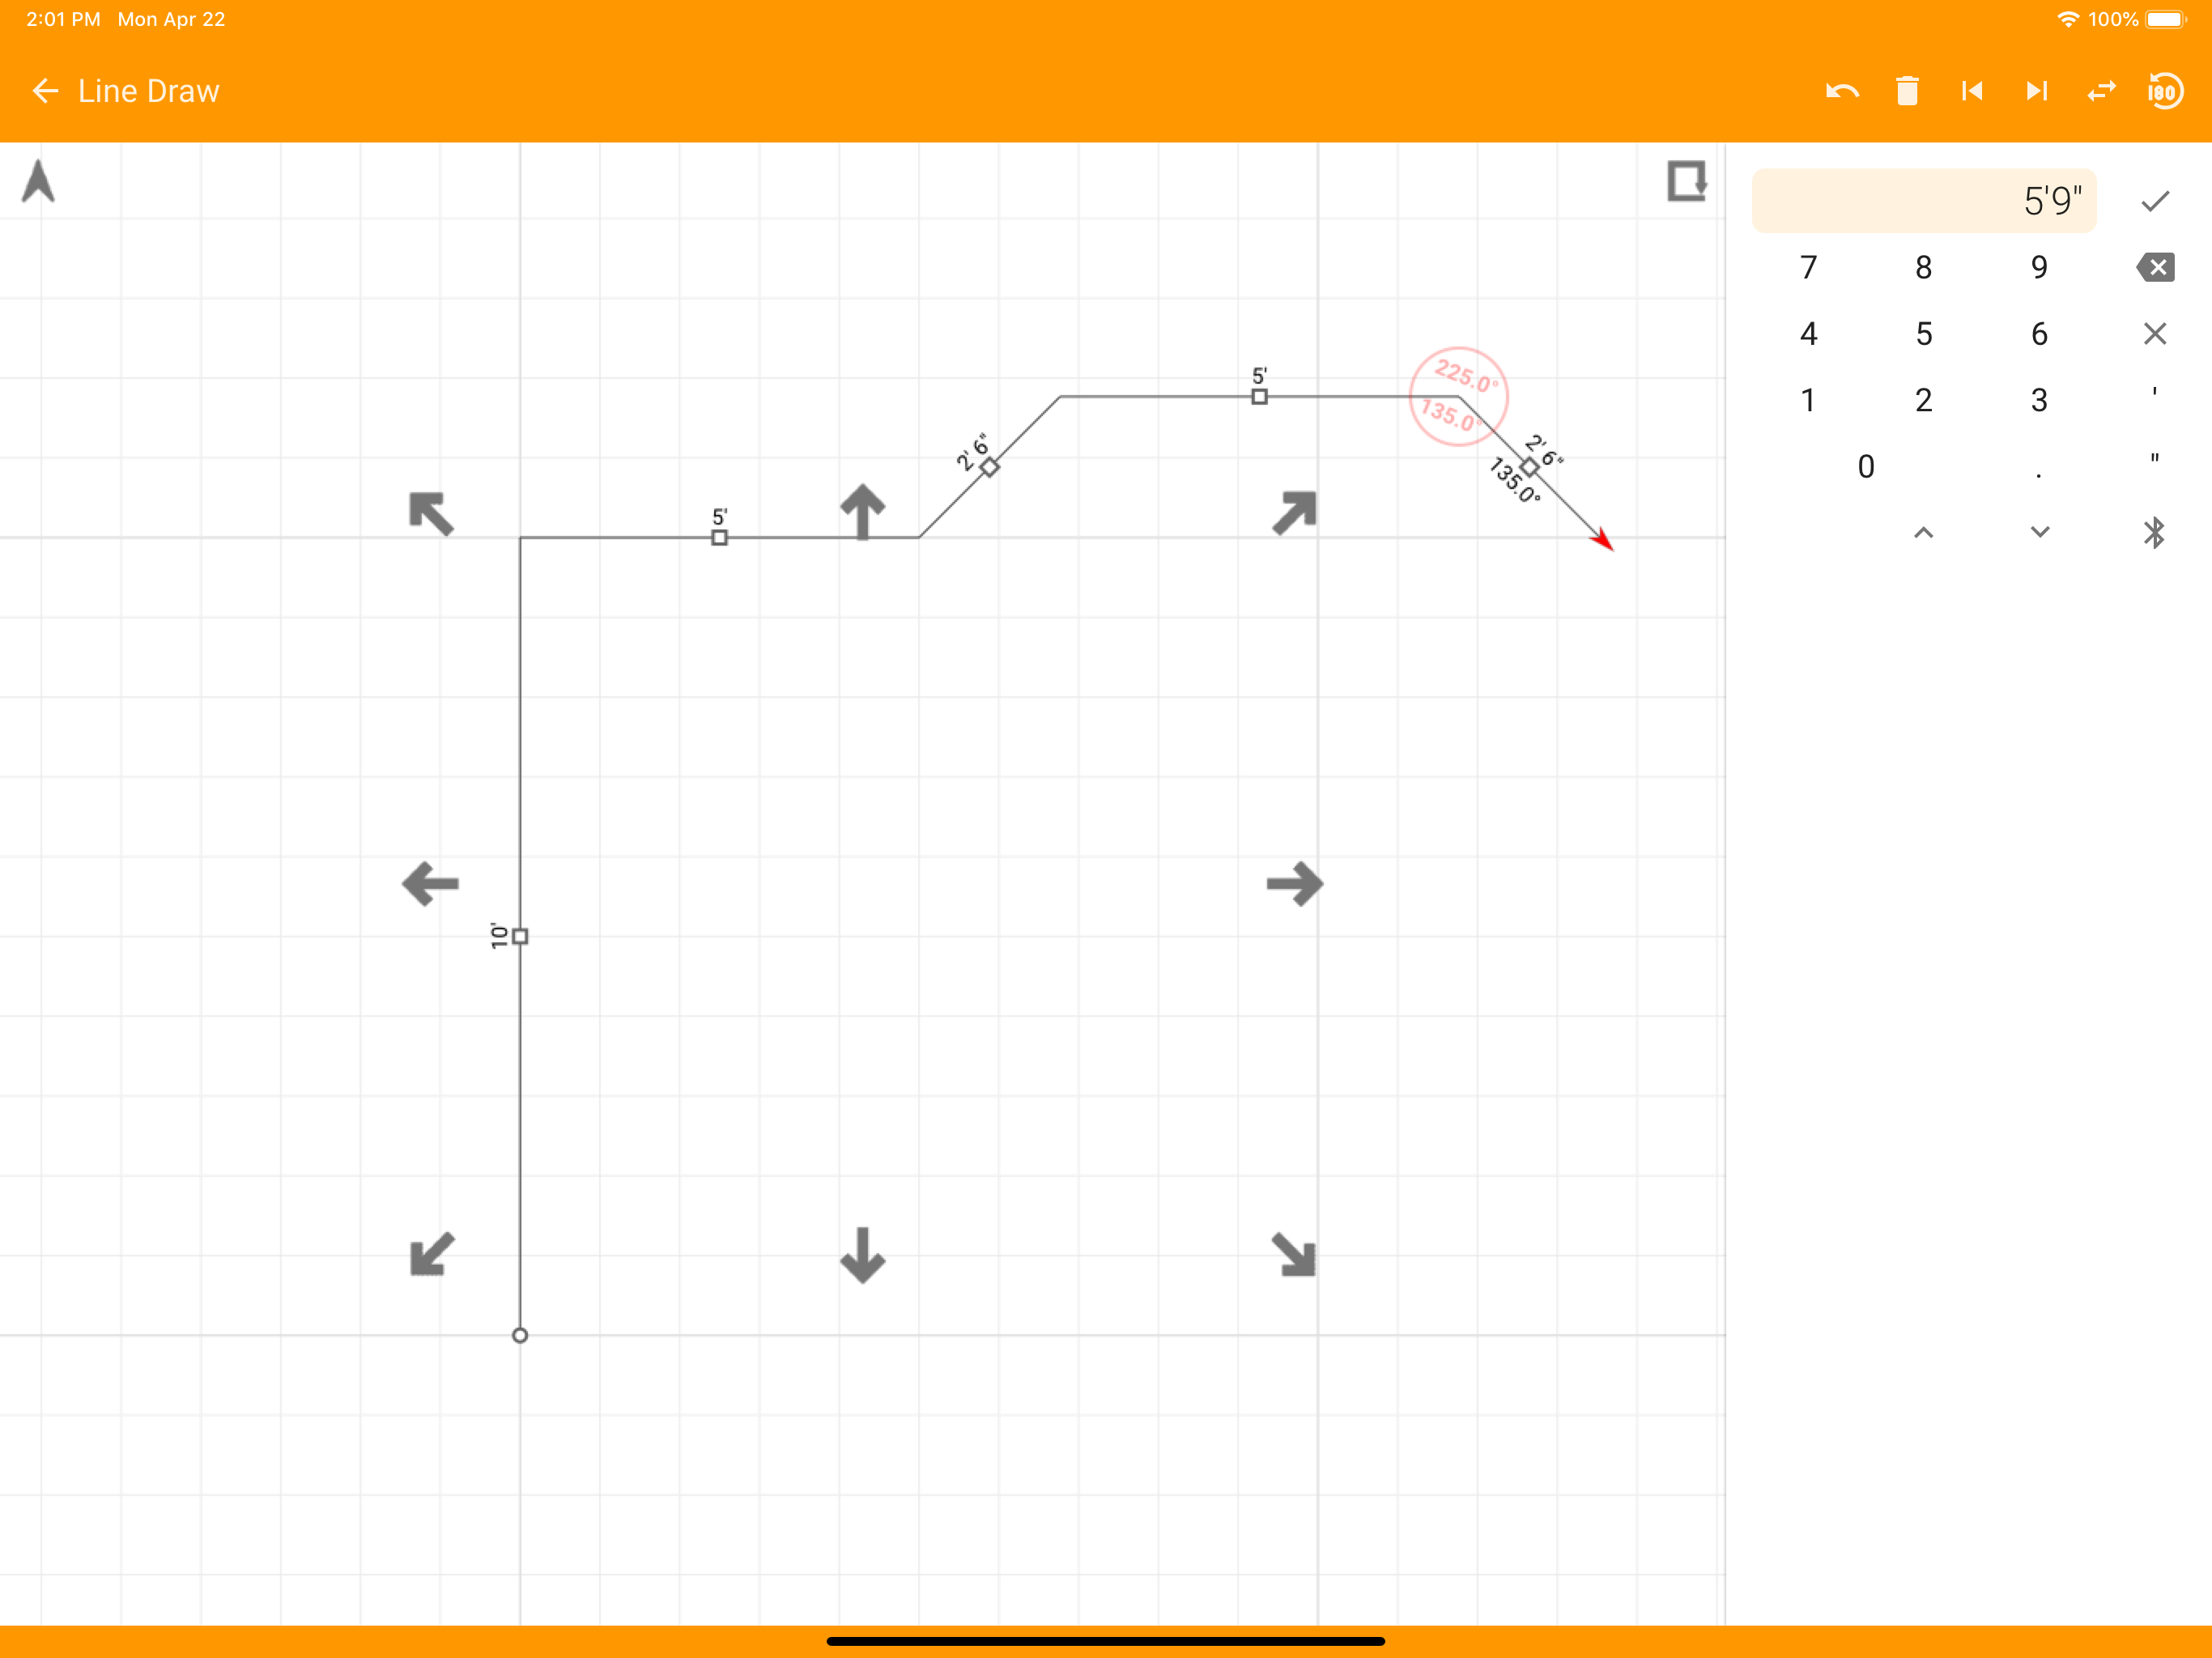Tap keypad digit 3
The height and width of the screenshot is (1658, 2212).
pos(2039,400)
